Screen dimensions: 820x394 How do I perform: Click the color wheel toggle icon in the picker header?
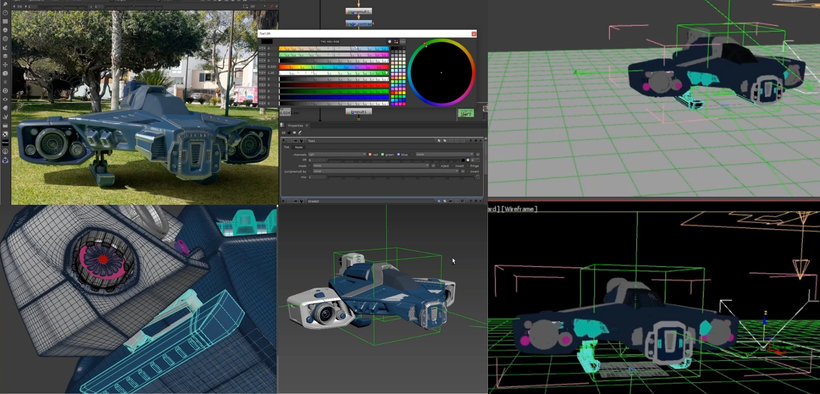coord(390,42)
